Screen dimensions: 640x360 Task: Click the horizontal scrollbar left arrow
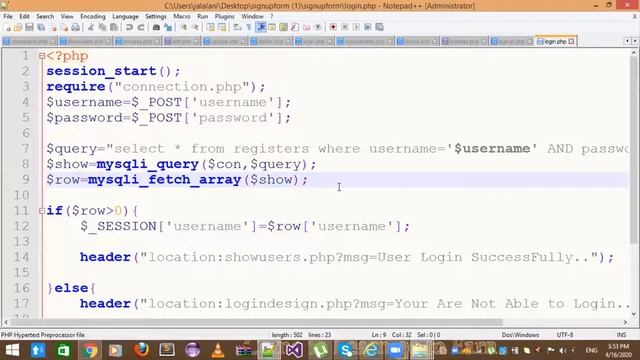coord(6,322)
